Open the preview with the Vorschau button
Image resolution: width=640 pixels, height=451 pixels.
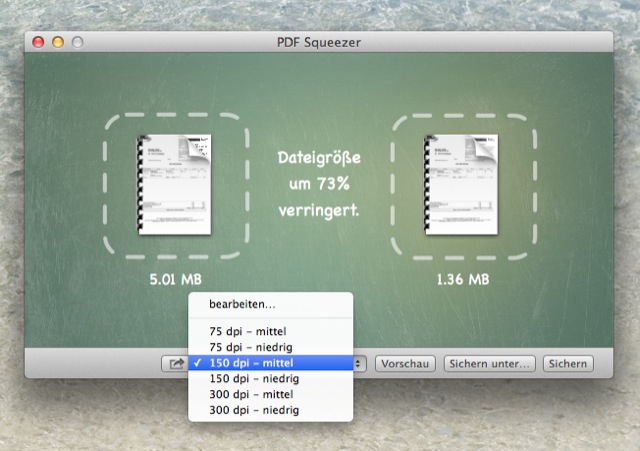click(x=405, y=364)
